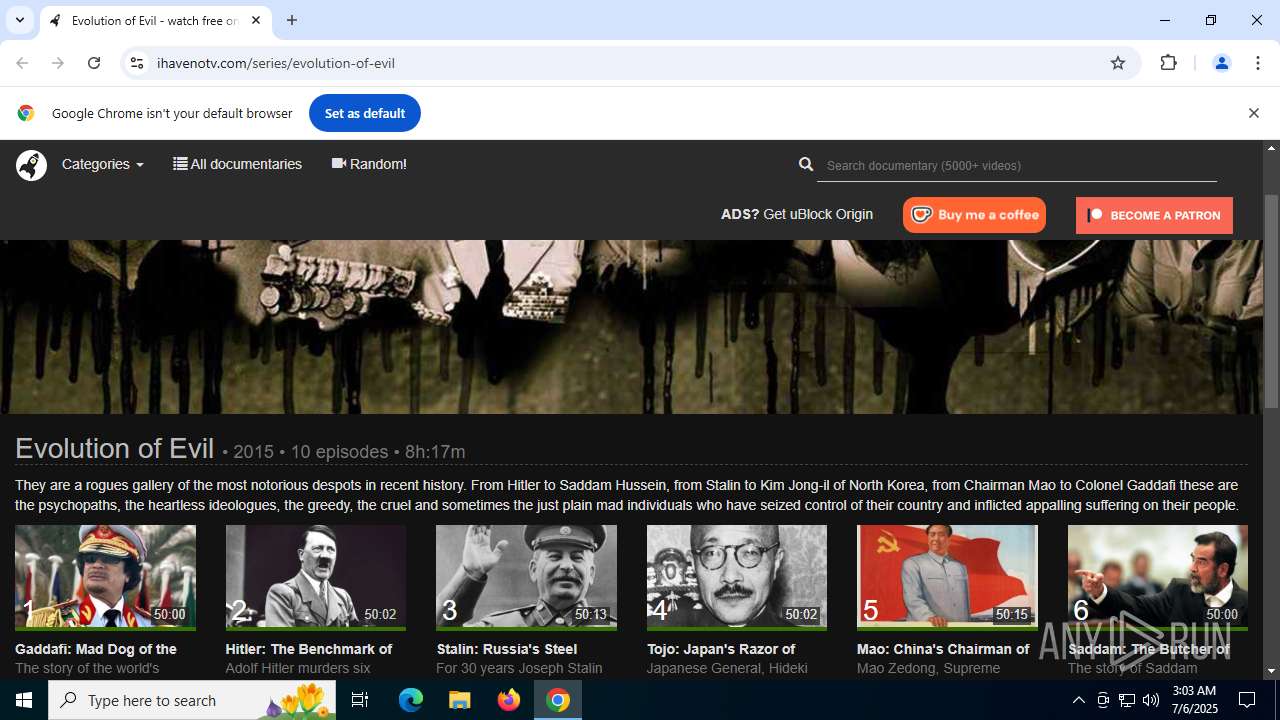Screen dimensions: 1280x720
Task: Open the Categories dropdown menu
Action: pos(102,164)
